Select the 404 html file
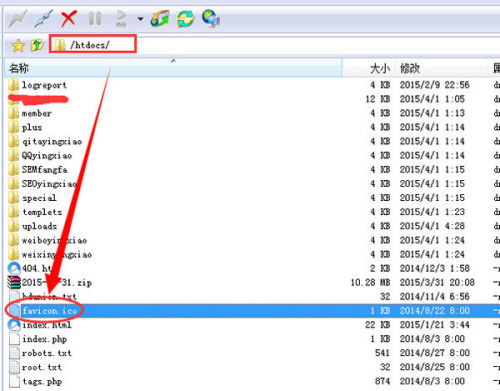The width and height of the screenshot is (500, 391). point(36,268)
